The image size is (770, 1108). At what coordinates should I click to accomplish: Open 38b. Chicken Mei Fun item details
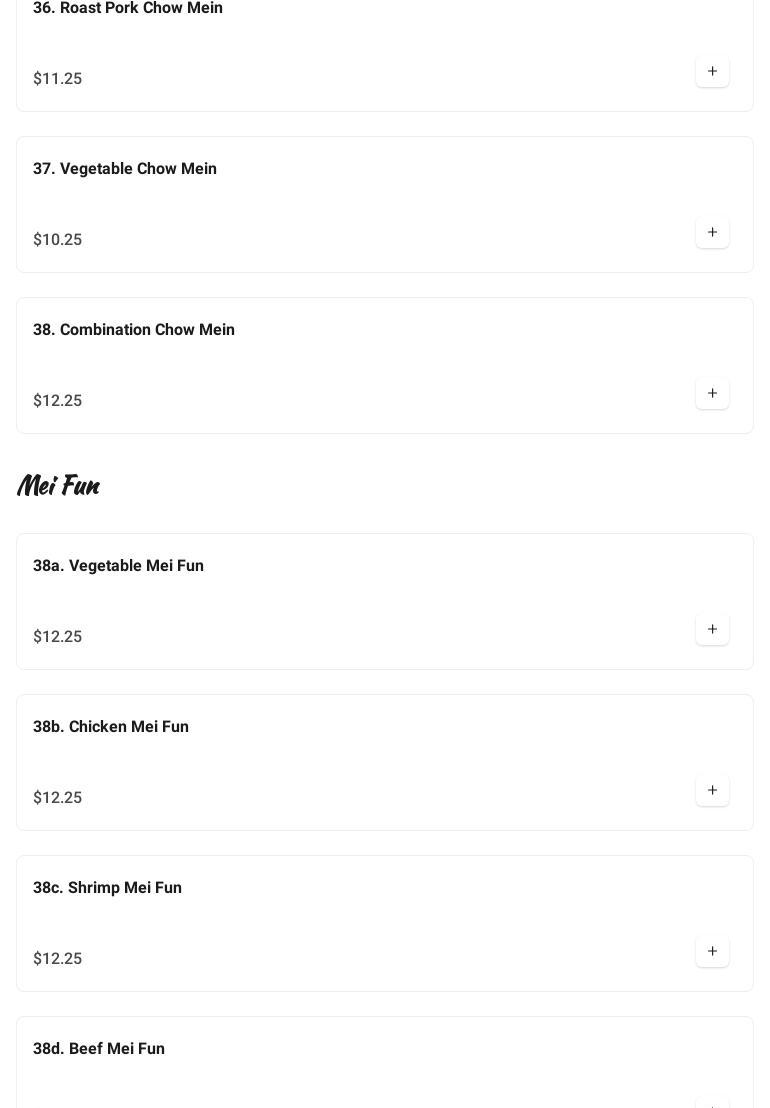[x=111, y=727]
